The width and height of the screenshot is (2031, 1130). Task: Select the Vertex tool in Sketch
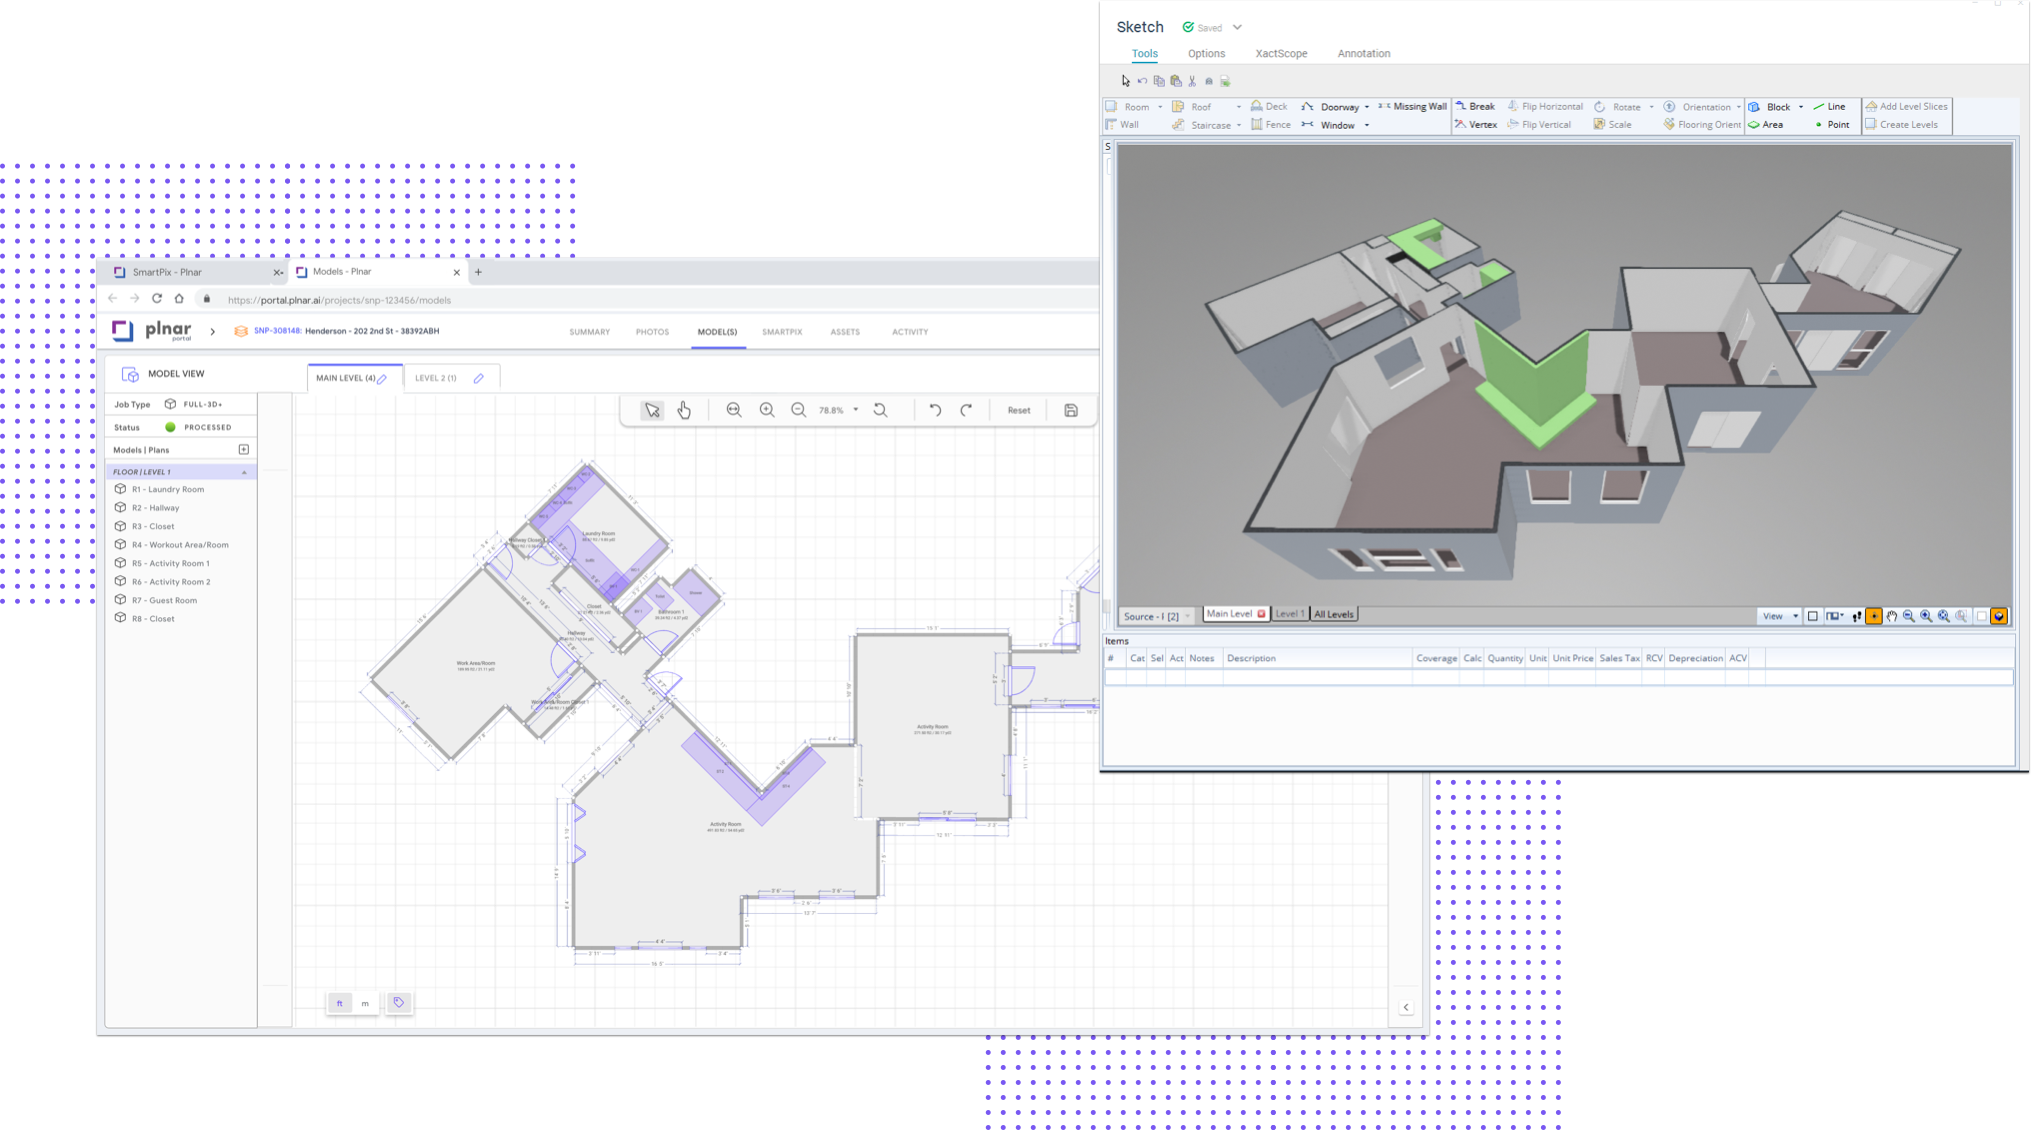[1476, 125]
